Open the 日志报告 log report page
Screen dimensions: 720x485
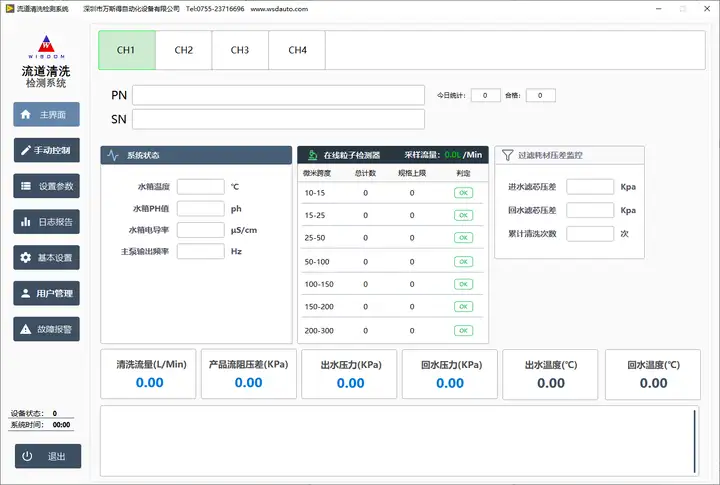pyautogui.click(x=46, y=222)
